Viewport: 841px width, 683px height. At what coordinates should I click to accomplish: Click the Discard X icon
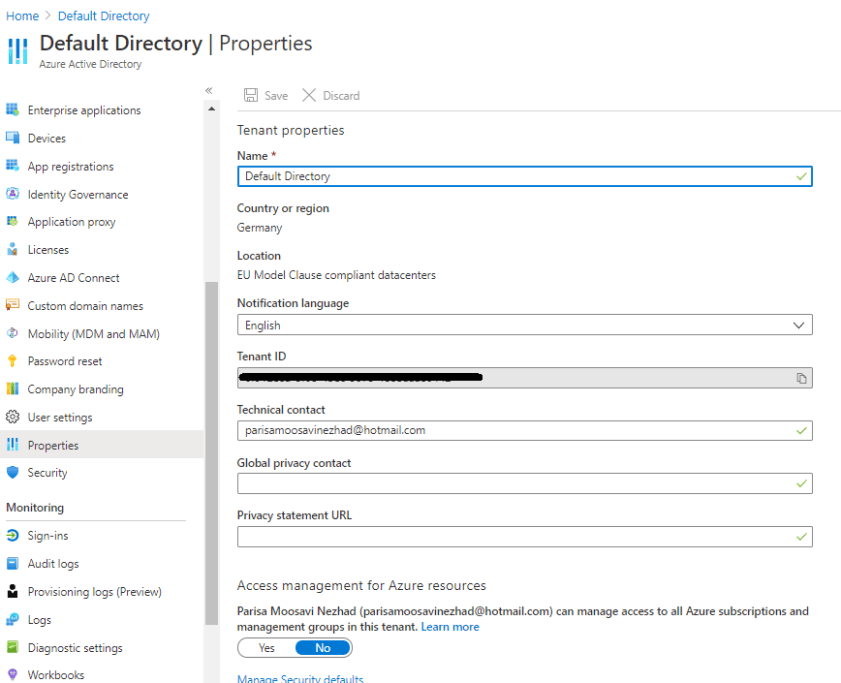click(309, 95)
